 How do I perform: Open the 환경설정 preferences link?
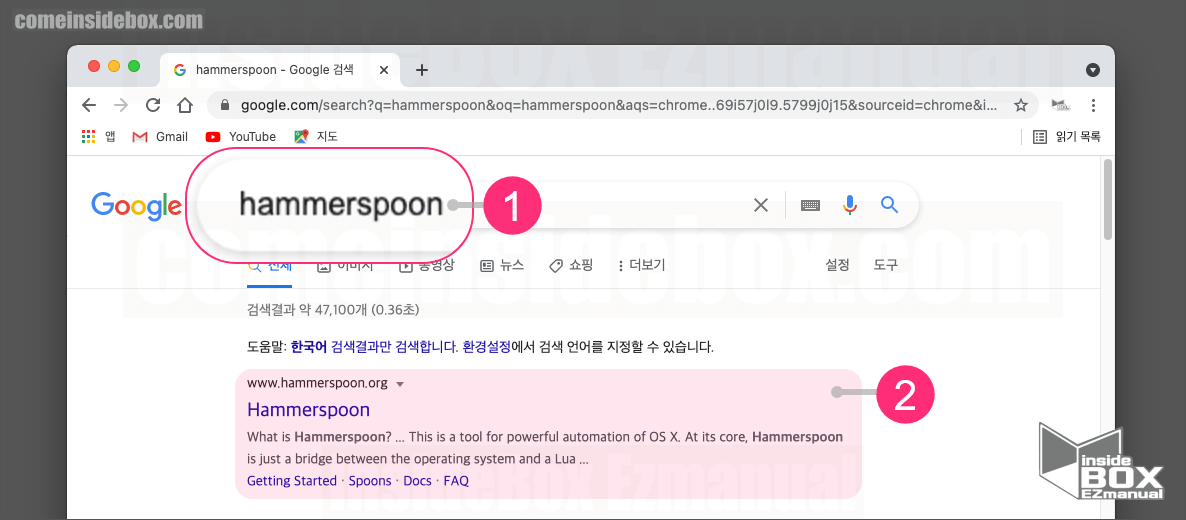point(486,348)
